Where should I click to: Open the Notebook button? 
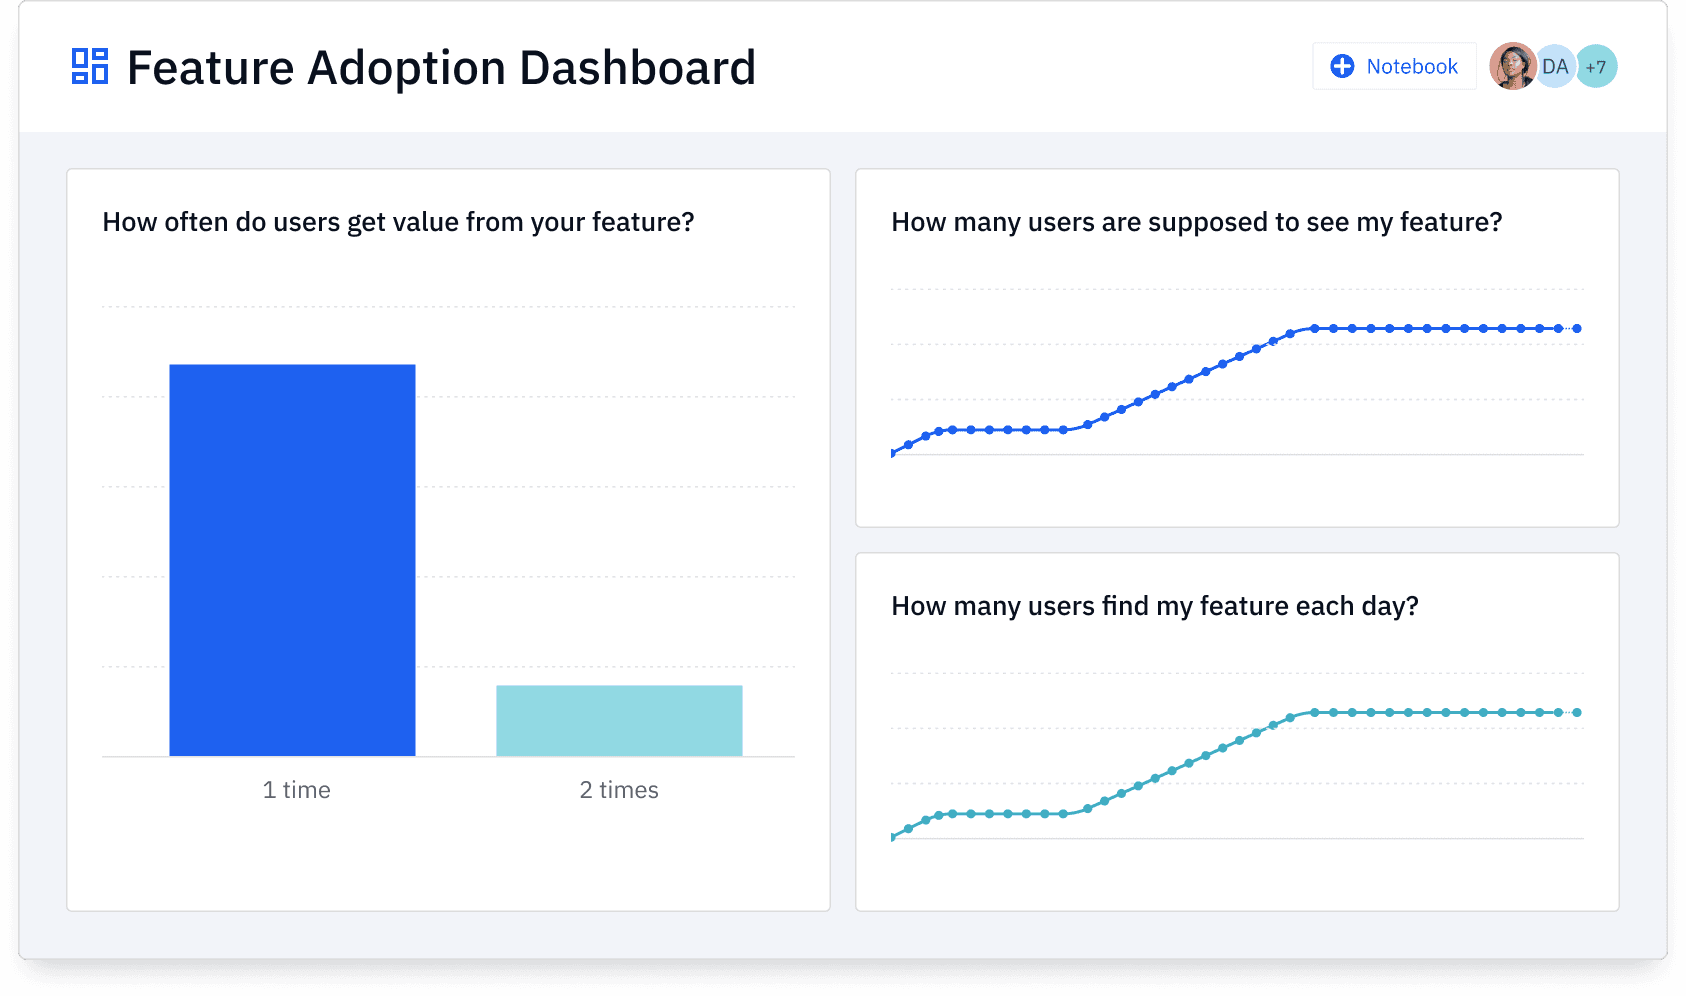tap(1394, 66)
